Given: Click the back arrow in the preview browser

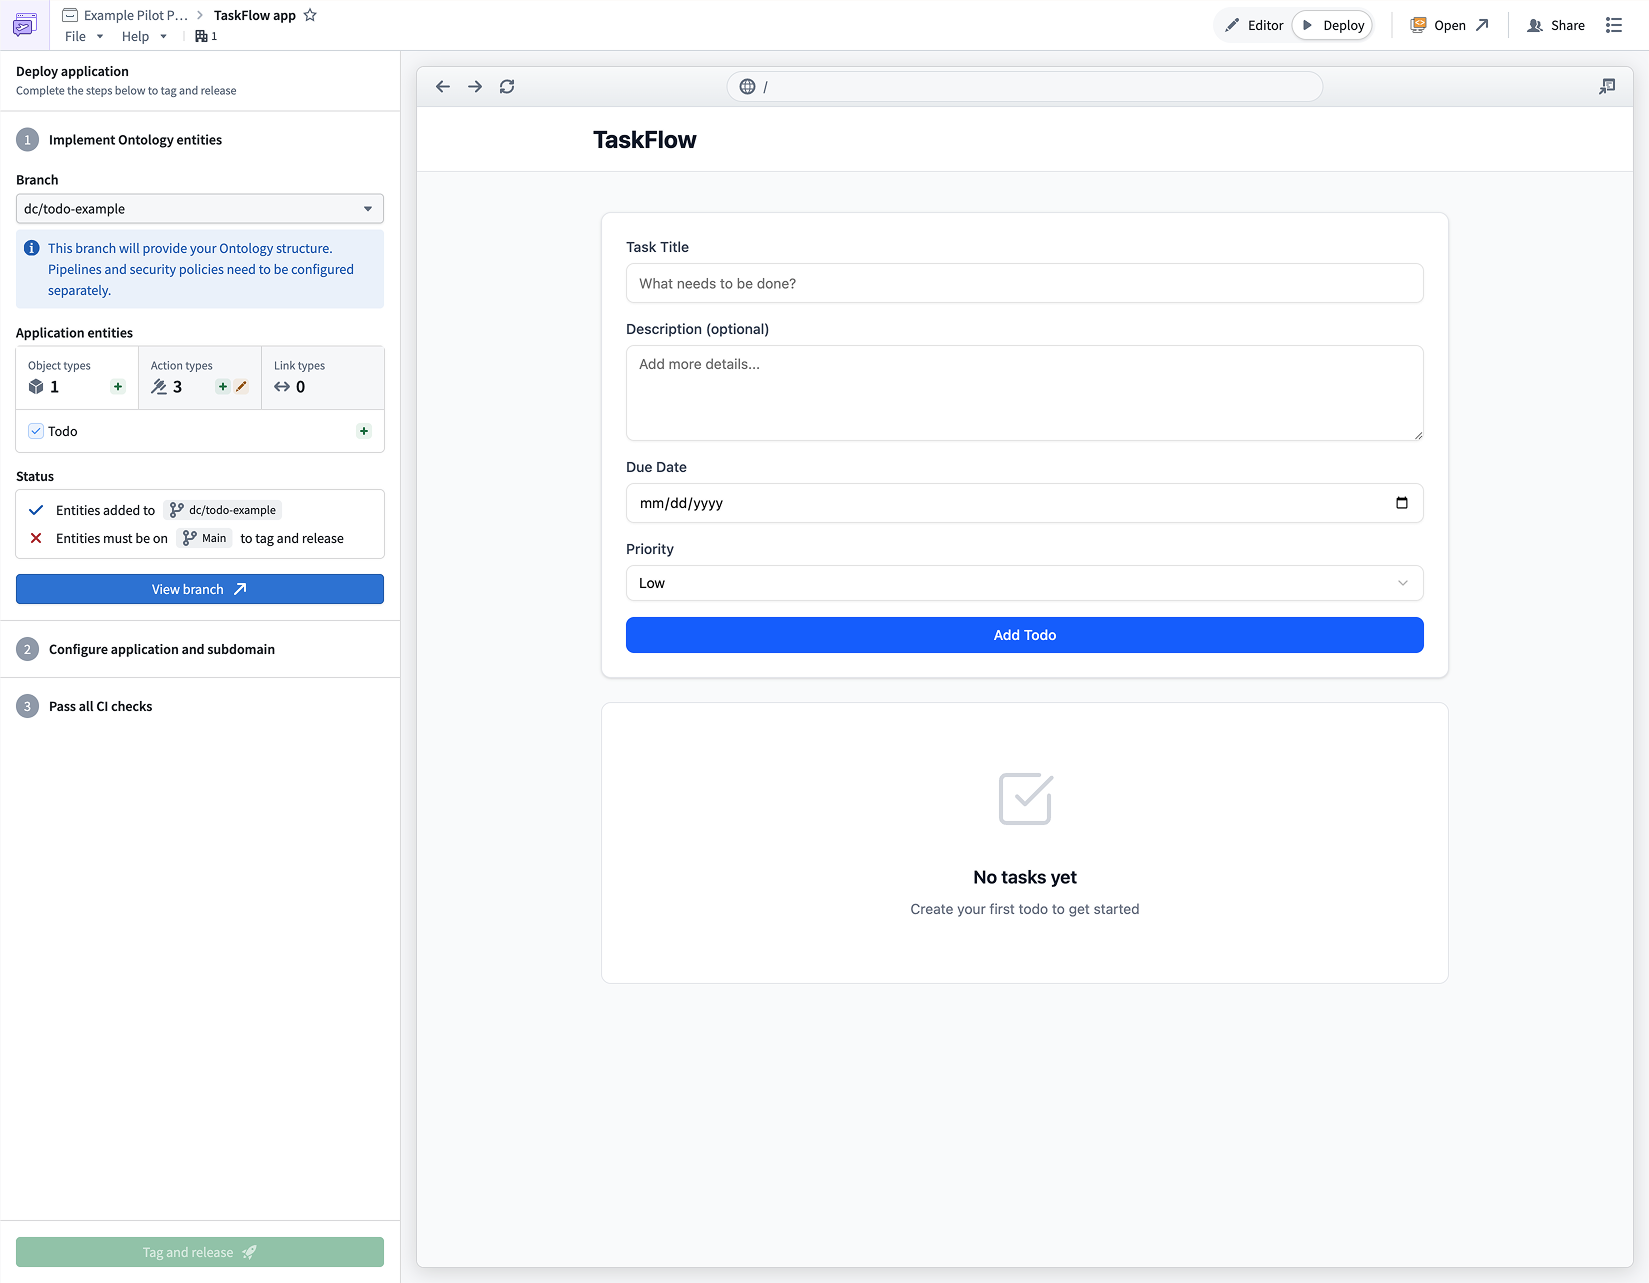Looking at the screenshot, I should click(442, 86).
